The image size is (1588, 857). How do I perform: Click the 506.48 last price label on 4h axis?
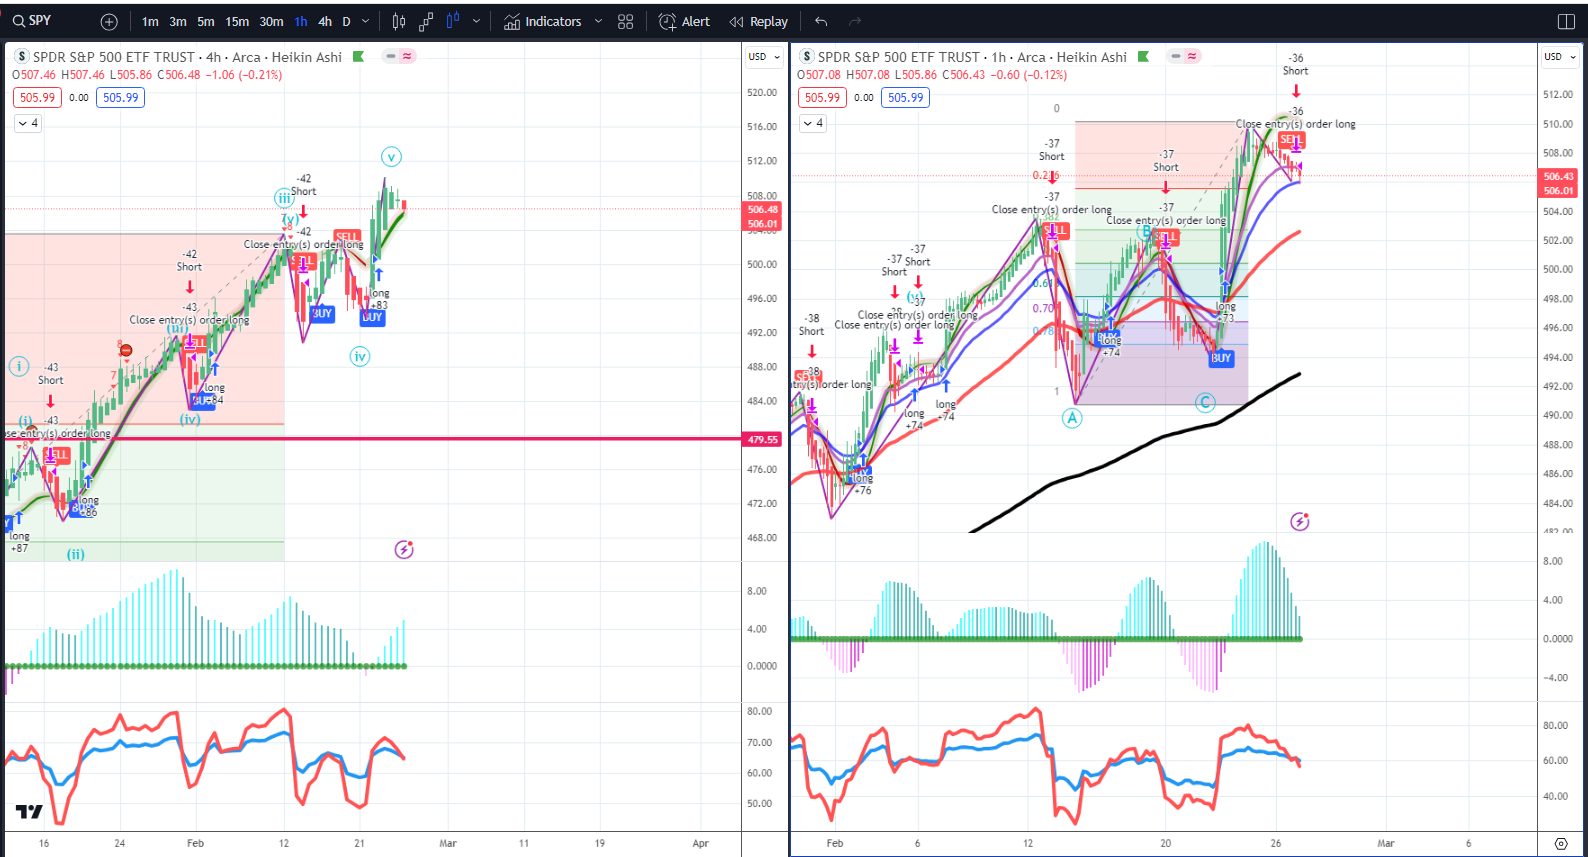pos(763,210)
